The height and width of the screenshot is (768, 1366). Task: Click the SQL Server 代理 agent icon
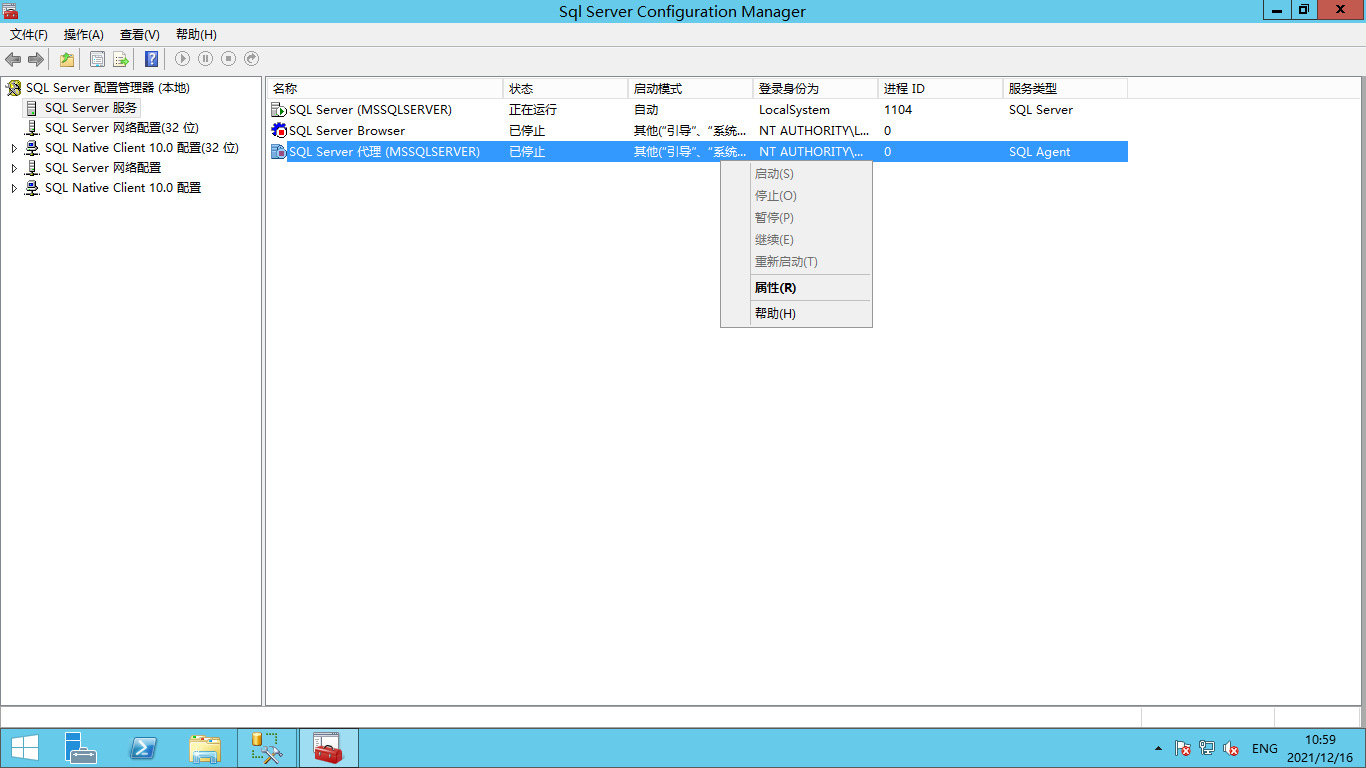[279, 151]
